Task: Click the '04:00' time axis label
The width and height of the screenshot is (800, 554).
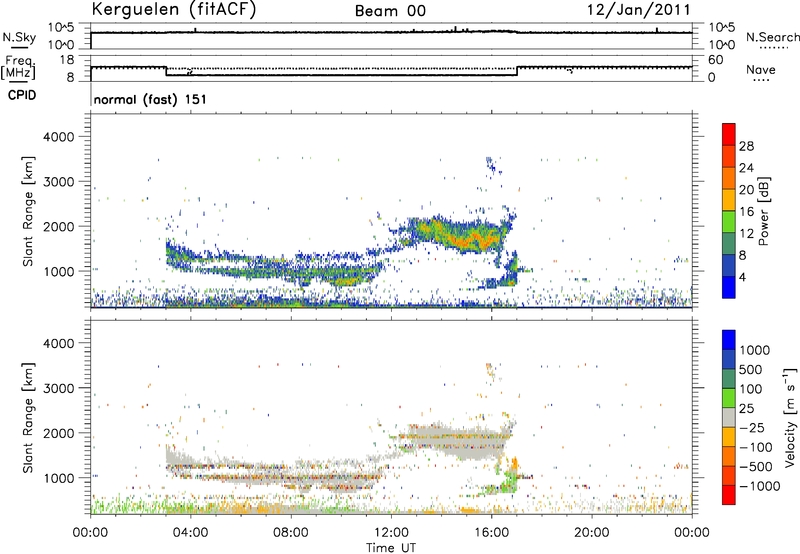Action: pos(191,533)
